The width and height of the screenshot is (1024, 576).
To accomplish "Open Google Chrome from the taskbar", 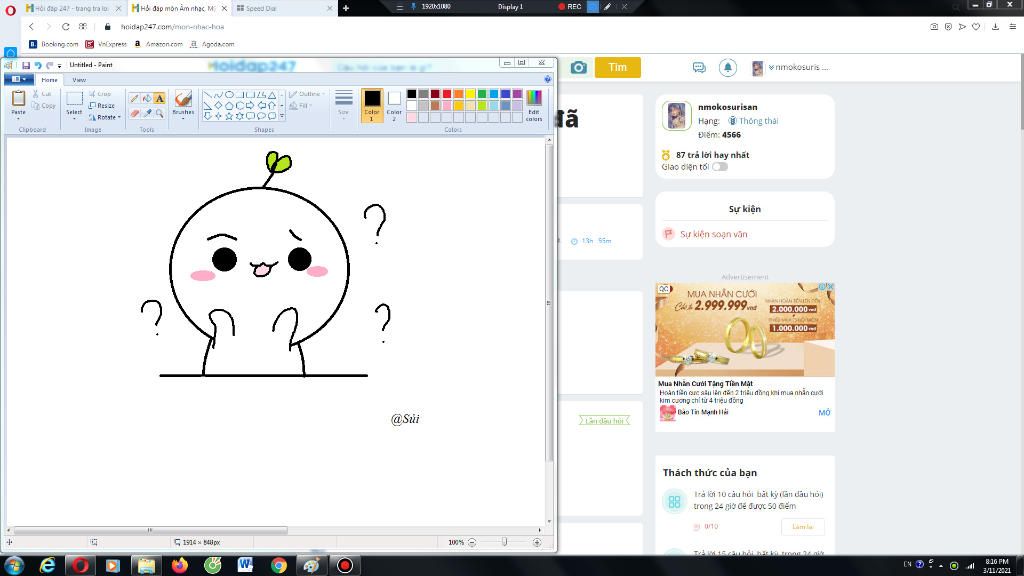I will pos(279,566).
